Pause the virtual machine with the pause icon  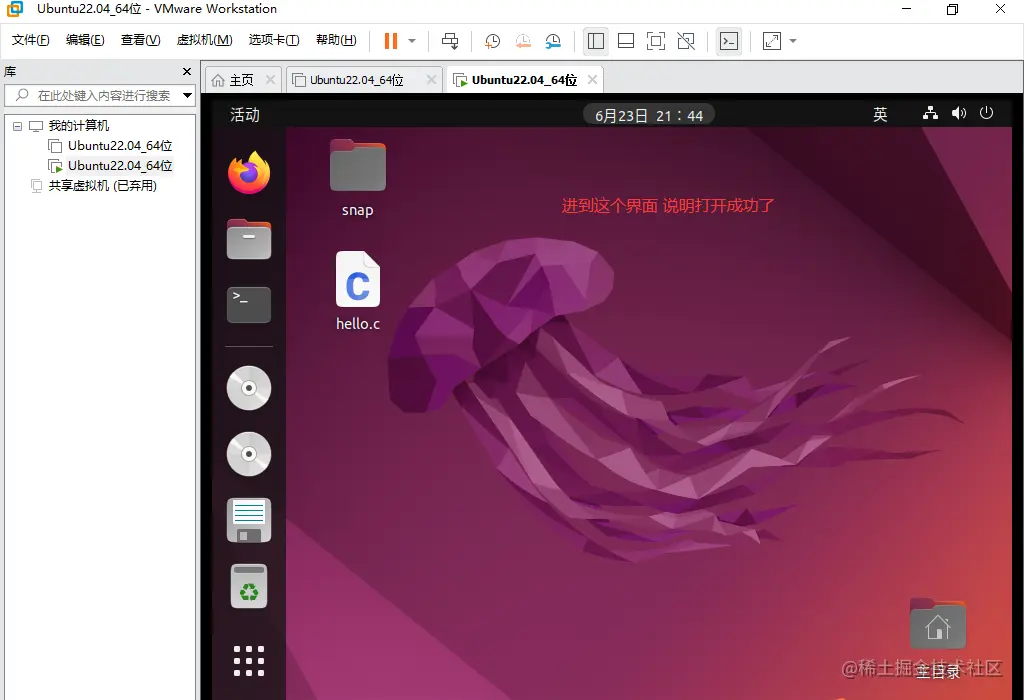(x=391, y=40)
